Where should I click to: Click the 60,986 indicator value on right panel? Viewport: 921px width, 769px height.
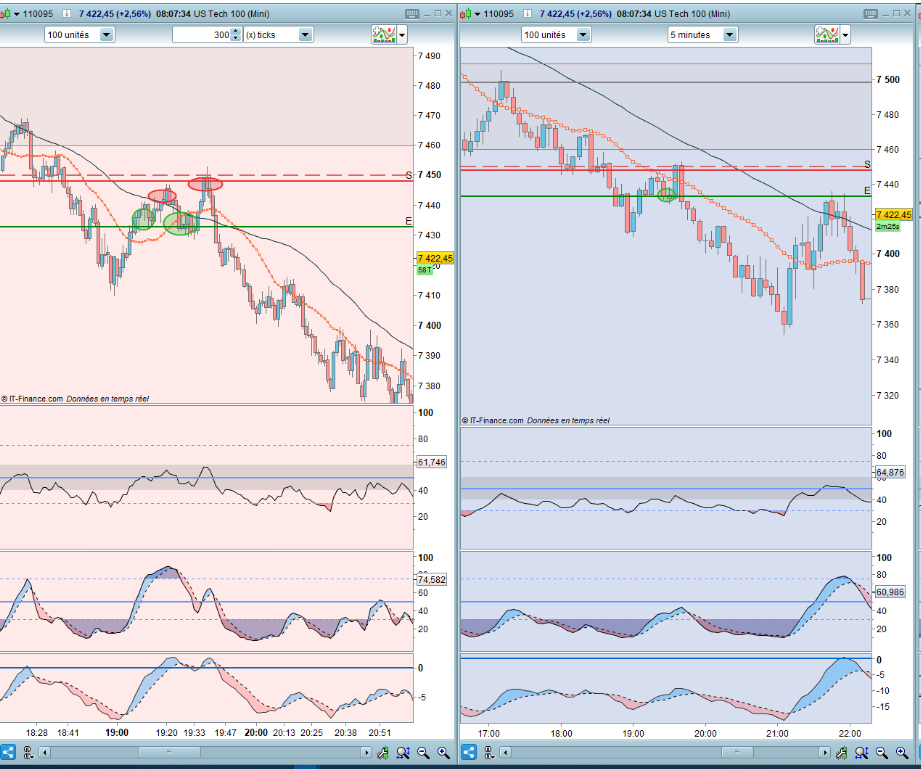click(x=890, y=592)
